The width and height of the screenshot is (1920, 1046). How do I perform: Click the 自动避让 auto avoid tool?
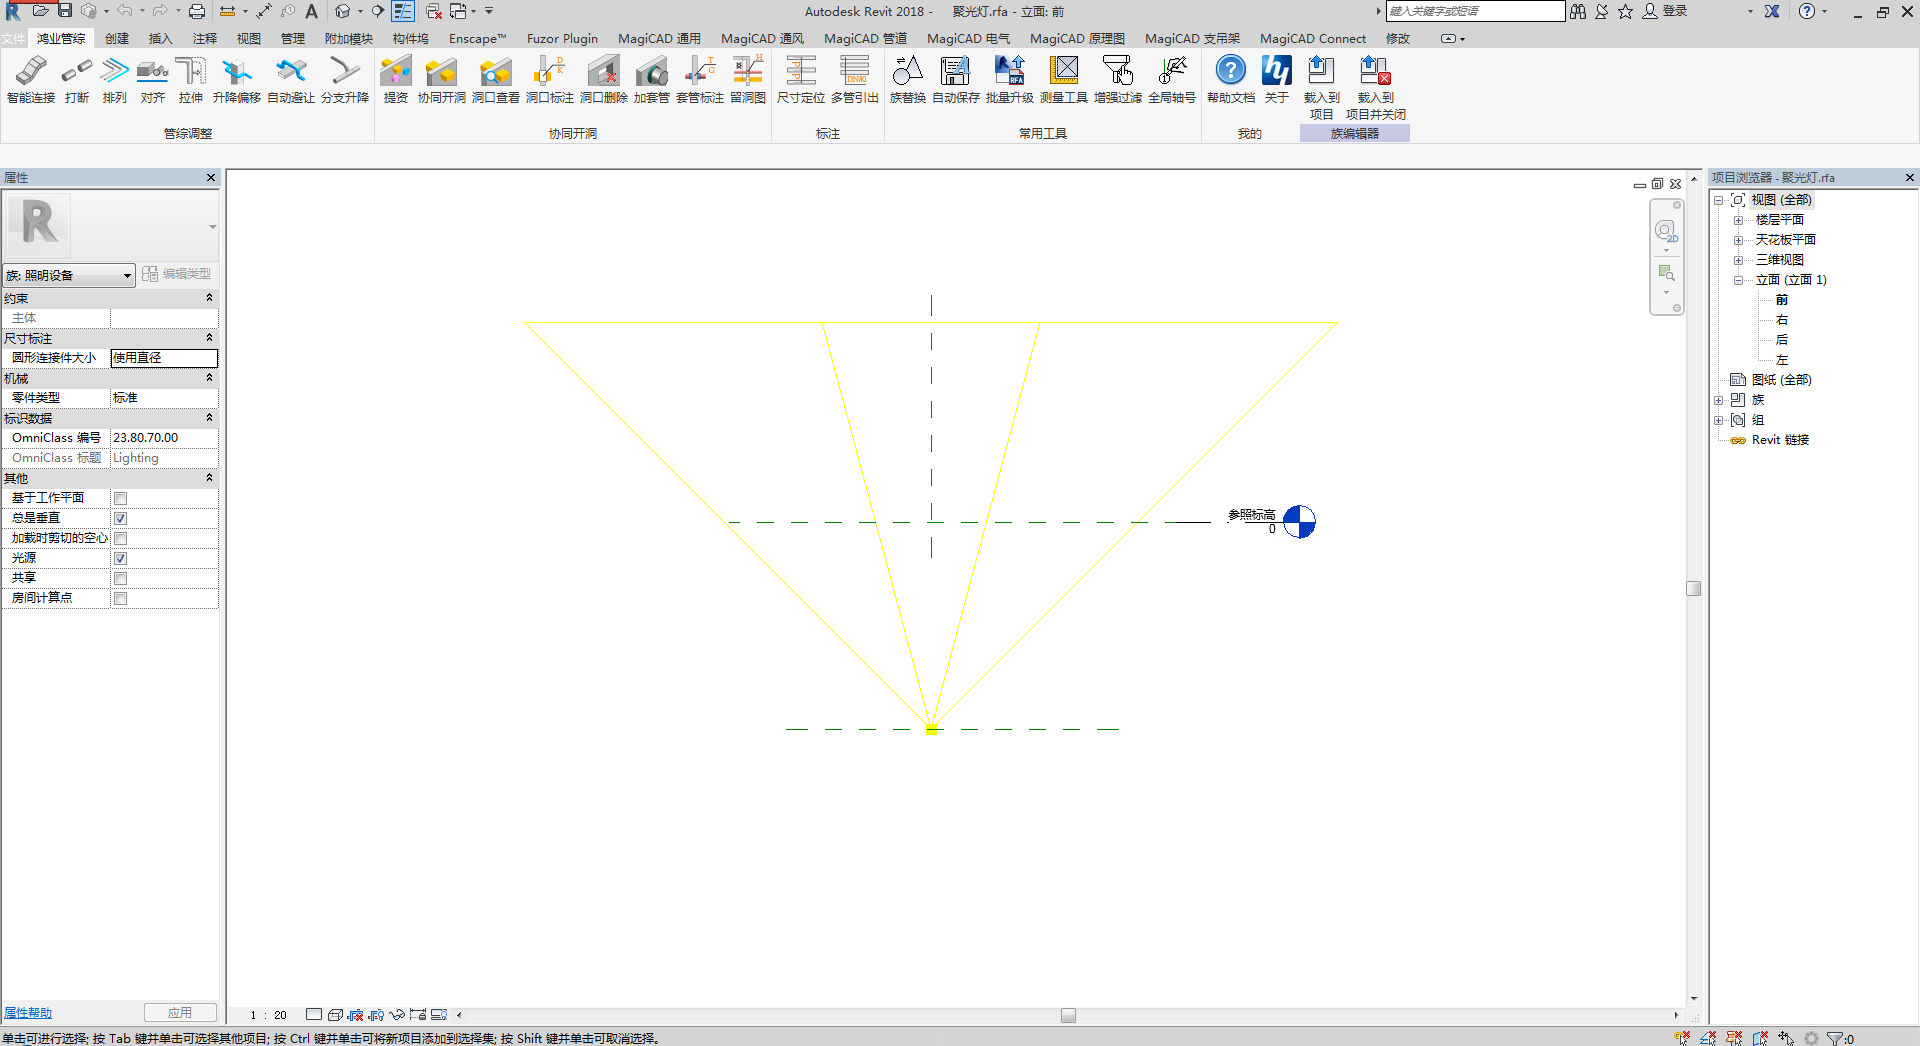pyautogui.click(x=291, y=80)
